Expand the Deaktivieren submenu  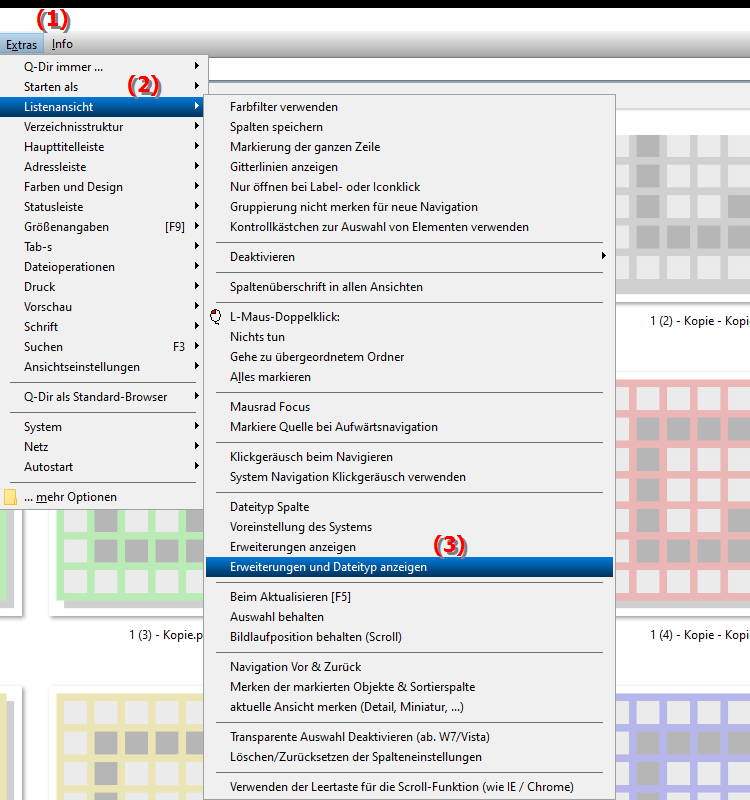pos(409,257)
